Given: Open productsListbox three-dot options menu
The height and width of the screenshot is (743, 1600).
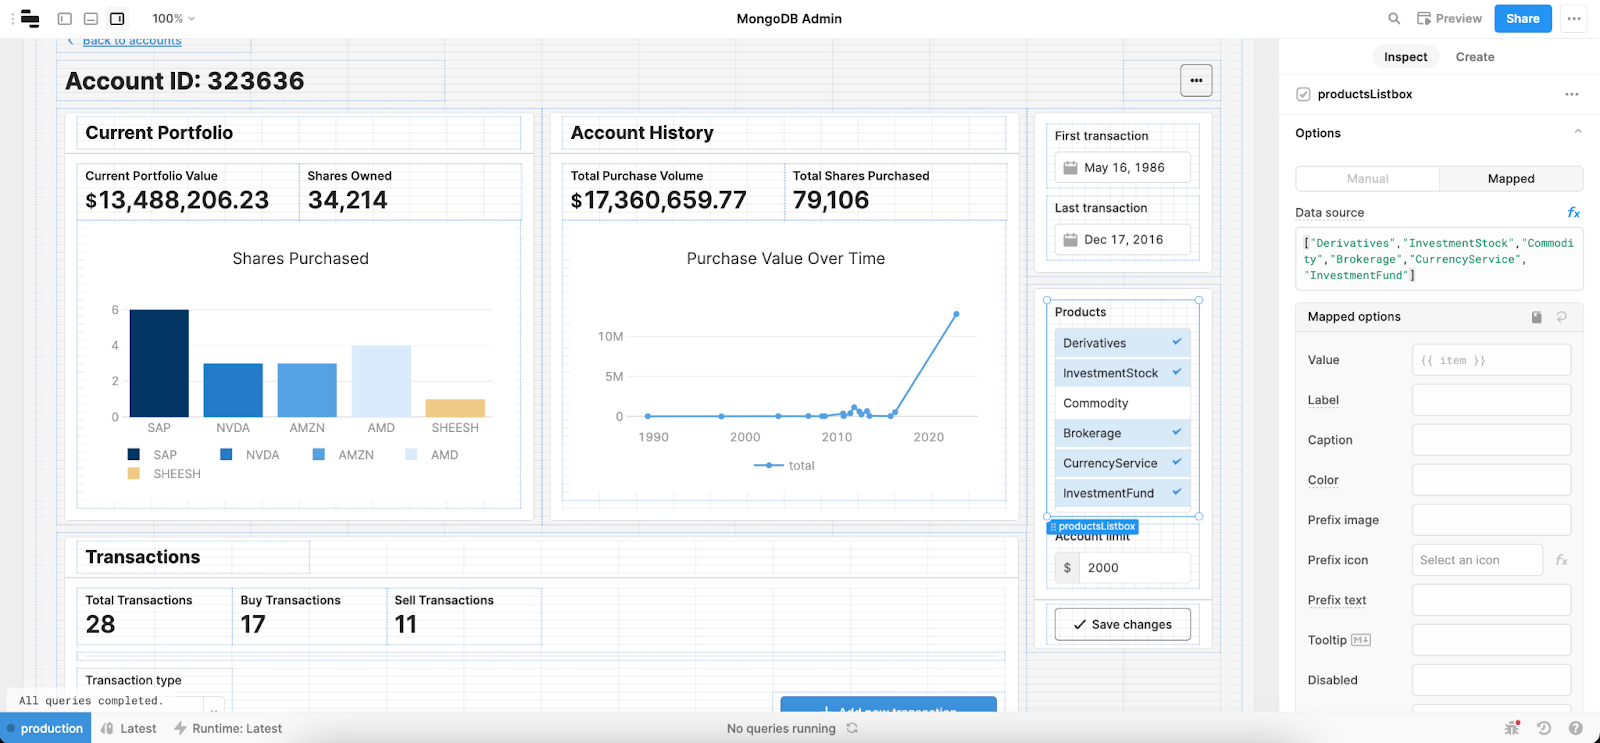Looking at the screenshot, I should tap(1572, 94).
